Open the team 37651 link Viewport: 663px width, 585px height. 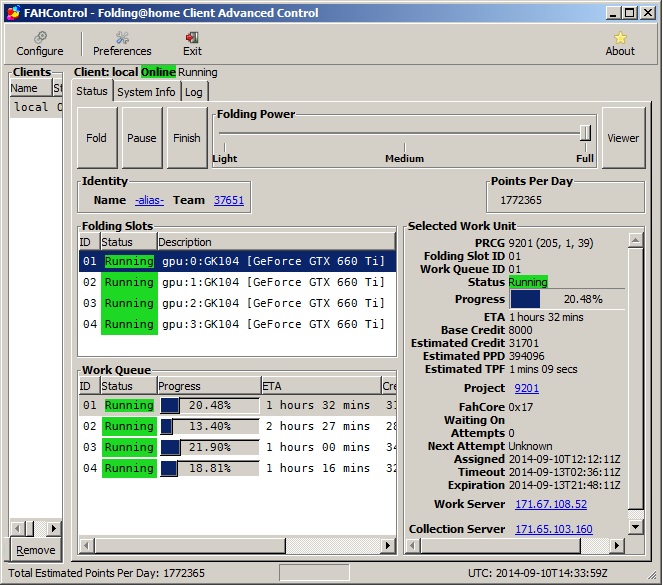(x=229, y=200)
